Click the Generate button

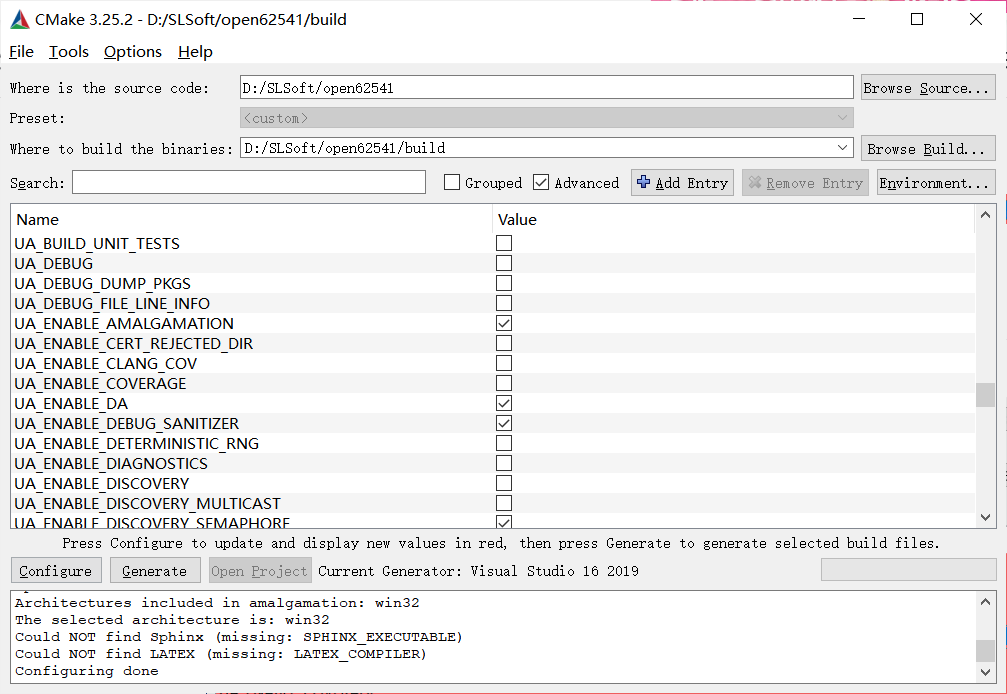154,571
